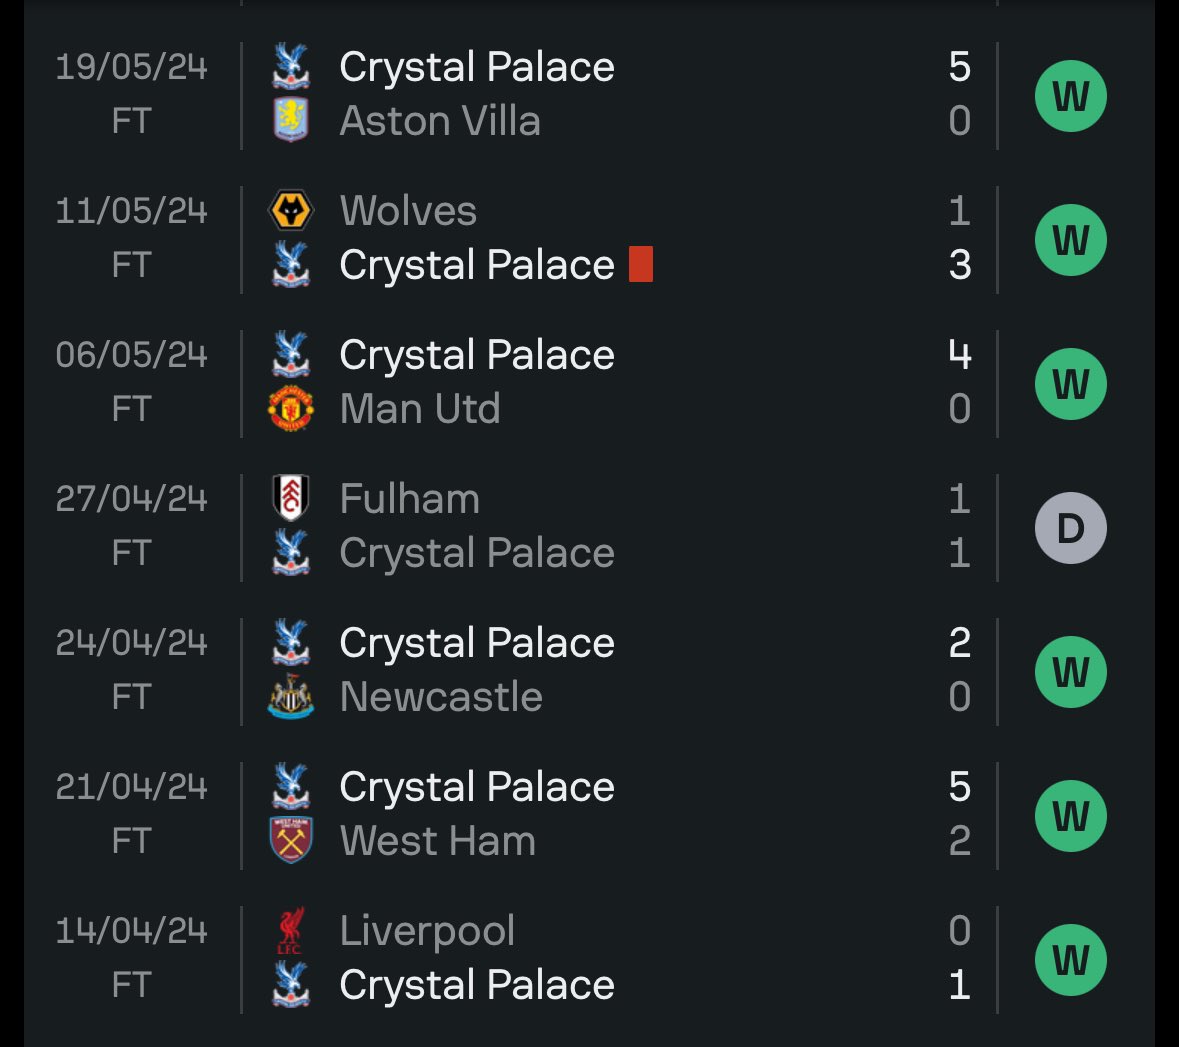Screen dimensions: 1179x1047
Task: Open the West Ham team link
Action: pyautogui.click(x=438, y=840)
